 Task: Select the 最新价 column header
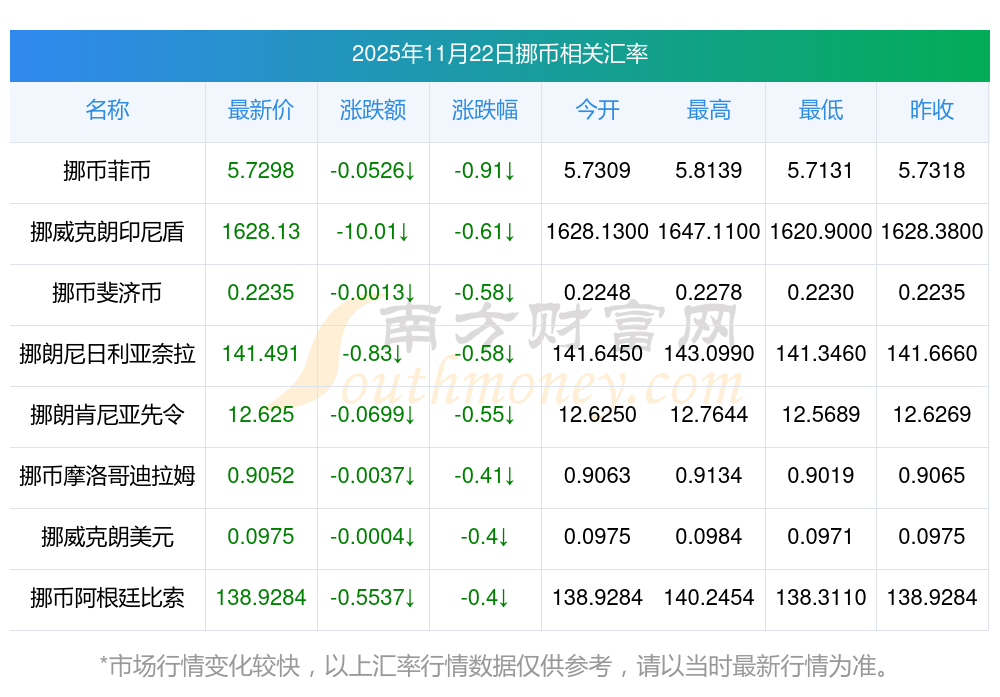(261, 110)
